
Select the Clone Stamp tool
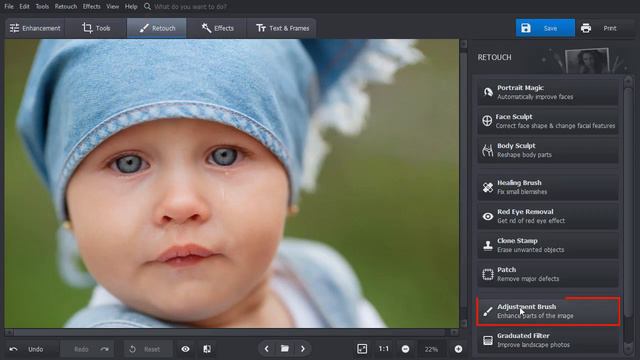click(548, 245)
